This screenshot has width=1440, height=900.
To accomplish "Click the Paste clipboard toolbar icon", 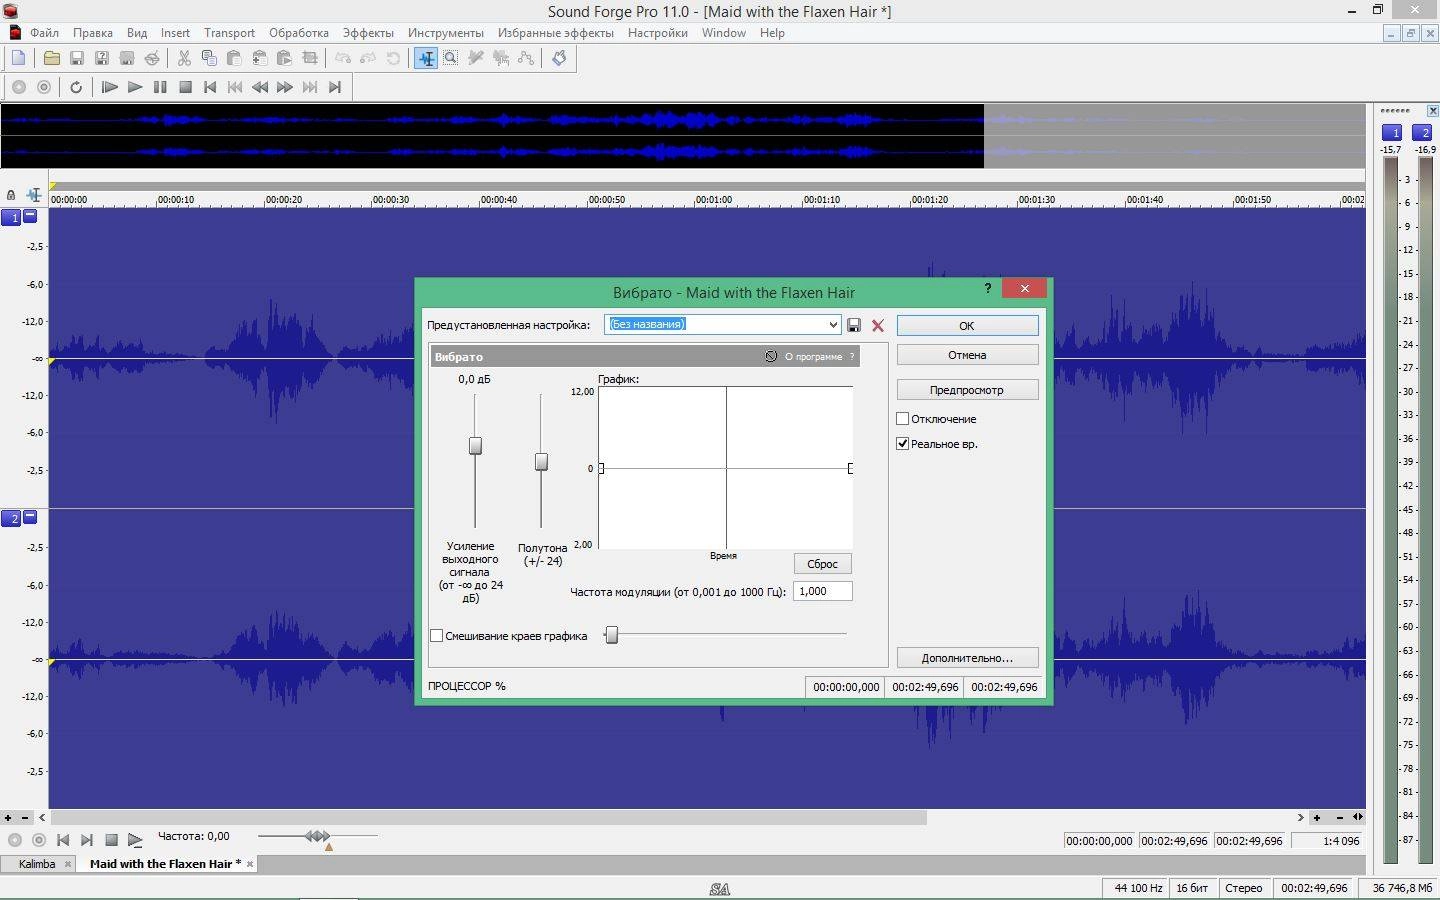I will pos(234,58).
